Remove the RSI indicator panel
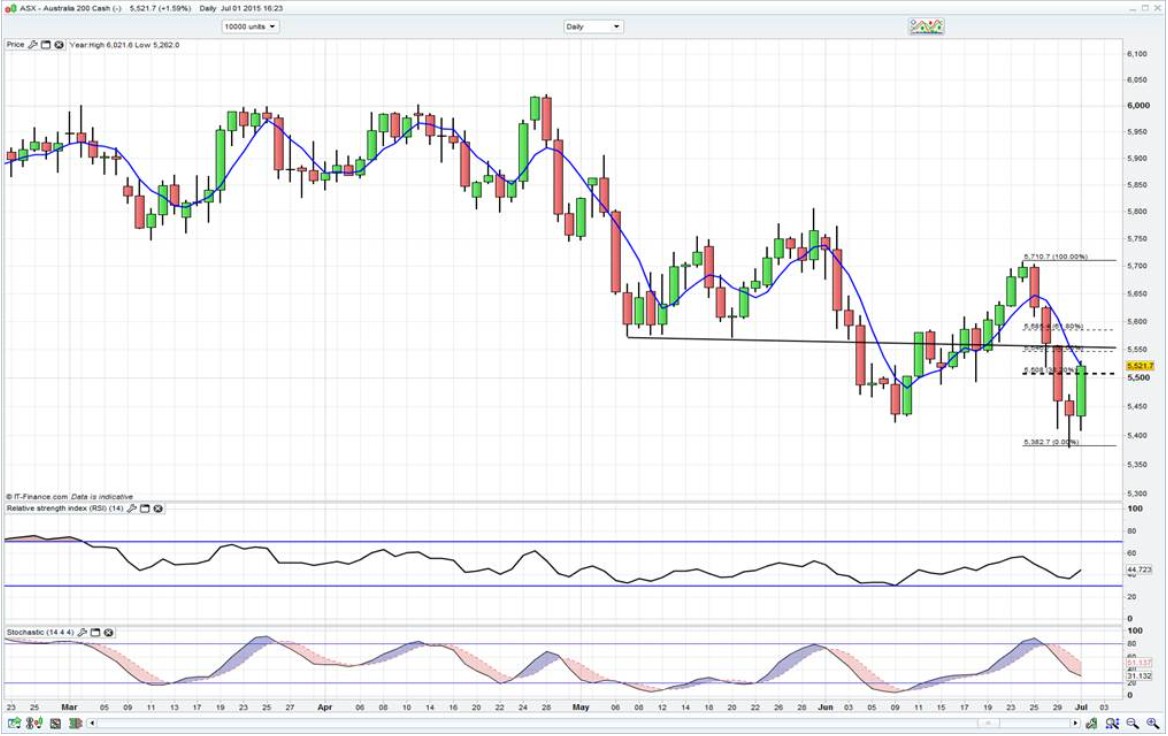The width and height of the screenshot is (1168, 736). [158, 509]
